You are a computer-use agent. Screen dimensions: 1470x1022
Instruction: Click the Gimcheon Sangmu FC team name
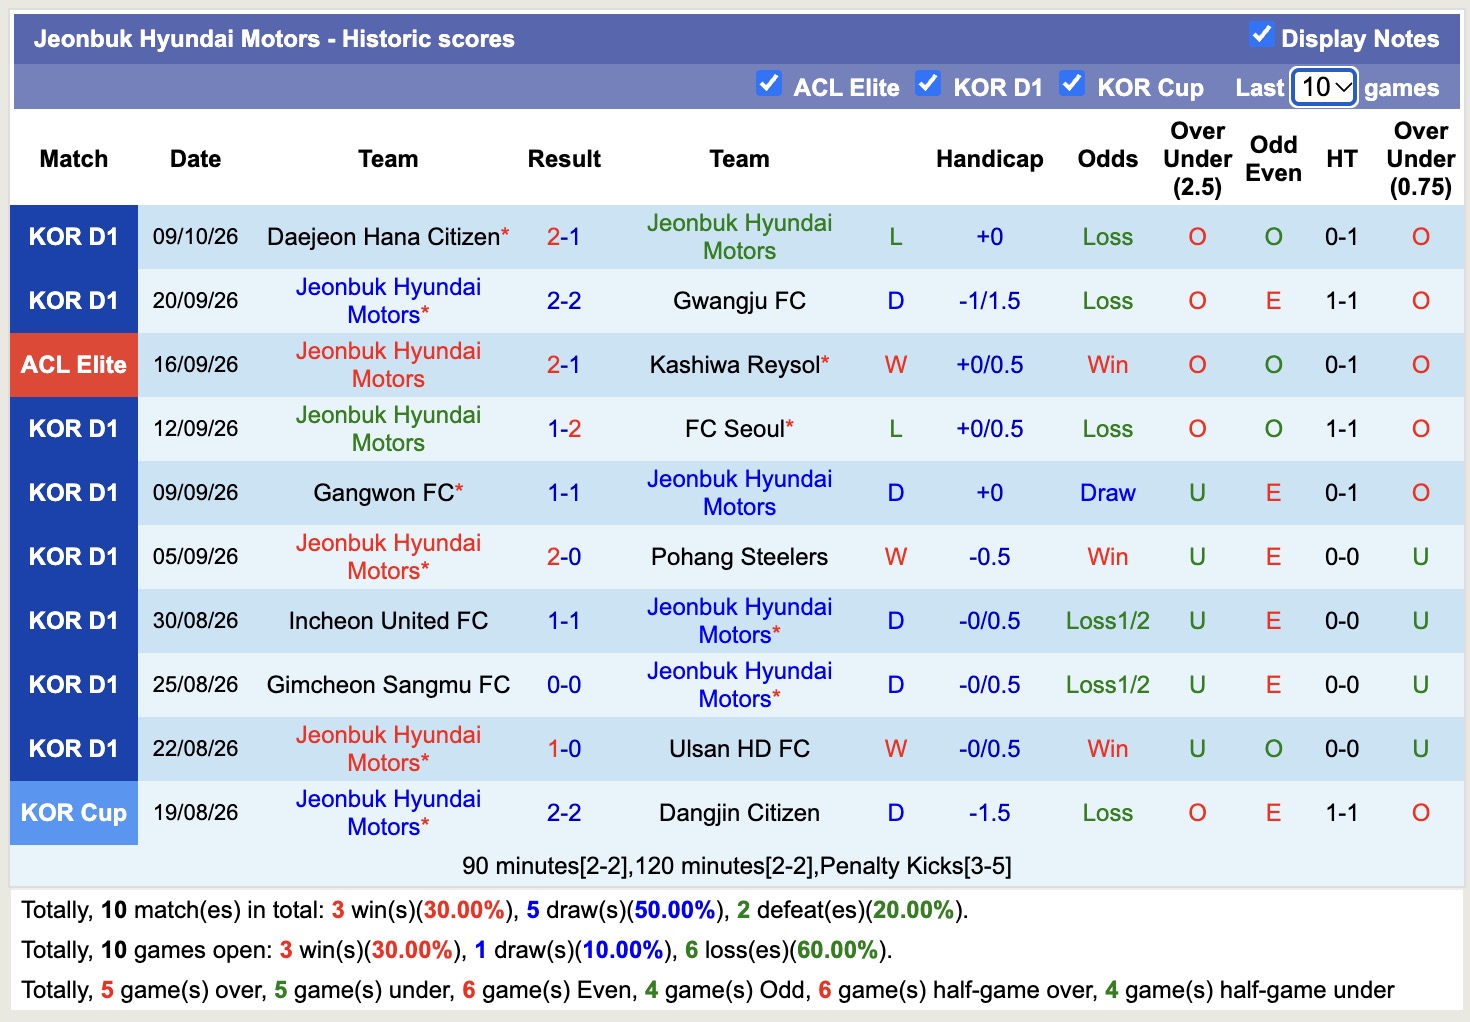(x=388, y=685)
